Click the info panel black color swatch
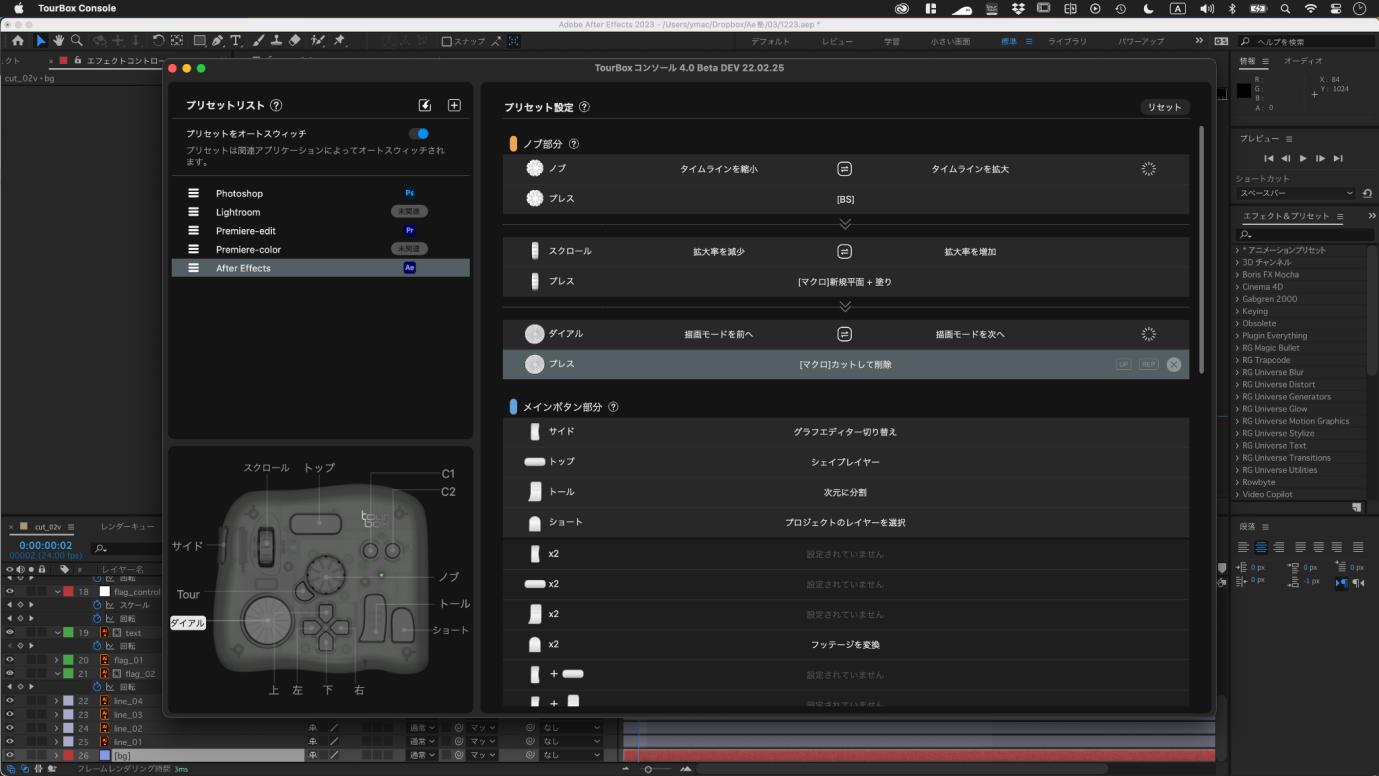The width and height of the screenshot is (1379, 776). [1244, 90]
